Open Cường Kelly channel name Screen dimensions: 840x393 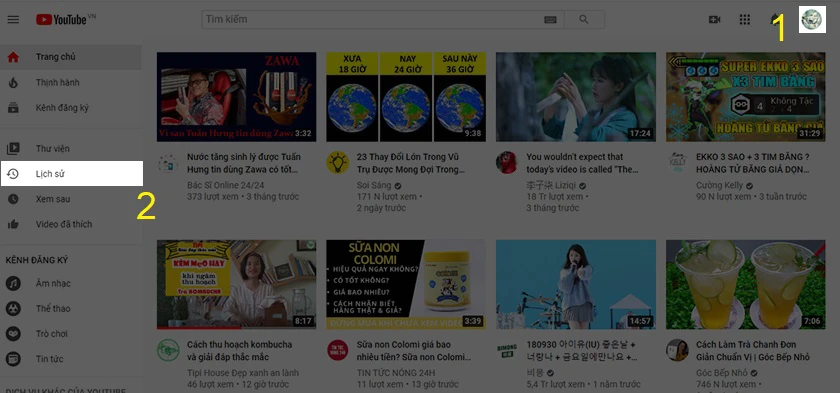coord(719,185)
